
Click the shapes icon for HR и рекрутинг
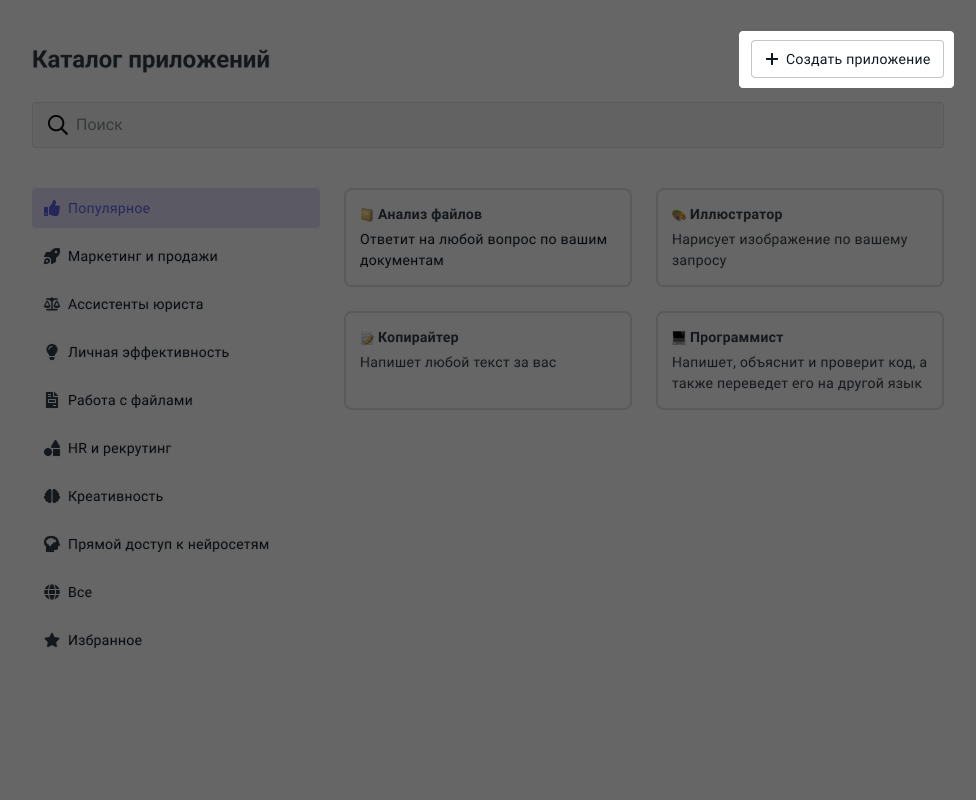click(52, 449)
